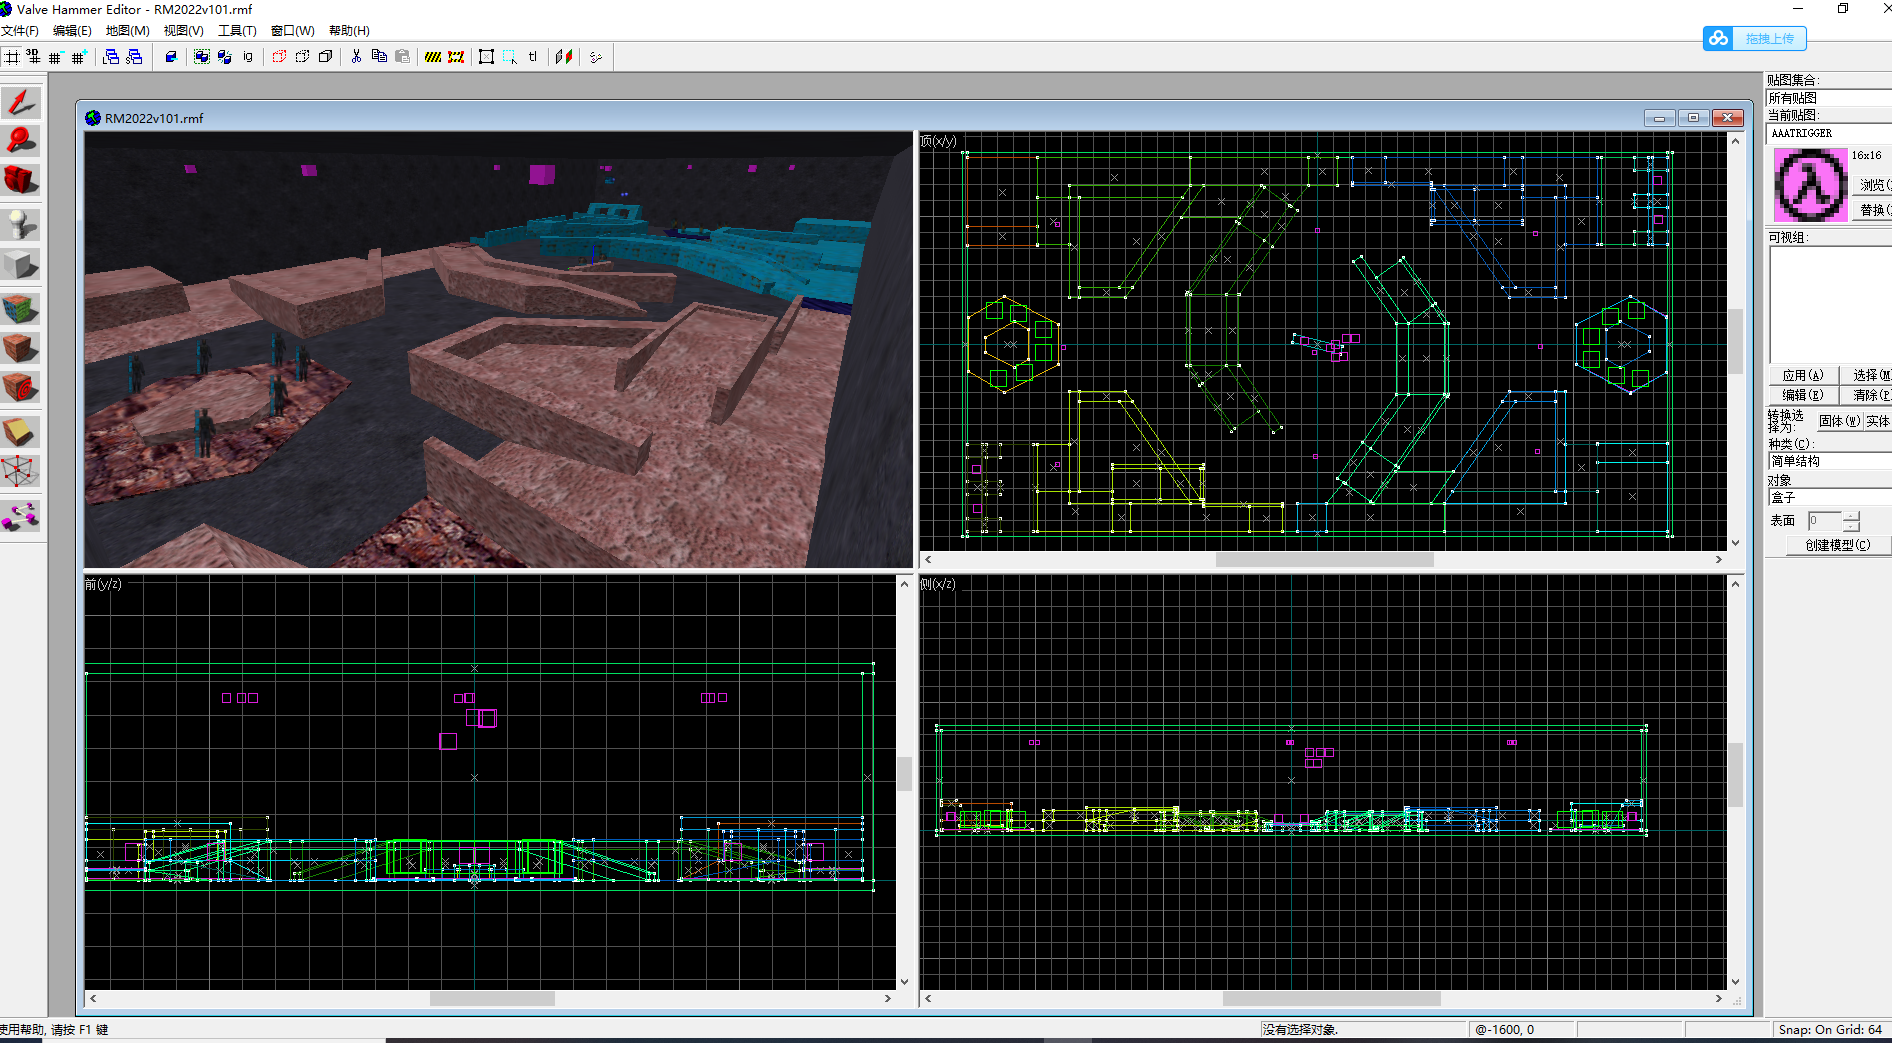The image size is (1892, 1043).
Task: Open the 工具(T) menu
Action: [x=237, y=31]
